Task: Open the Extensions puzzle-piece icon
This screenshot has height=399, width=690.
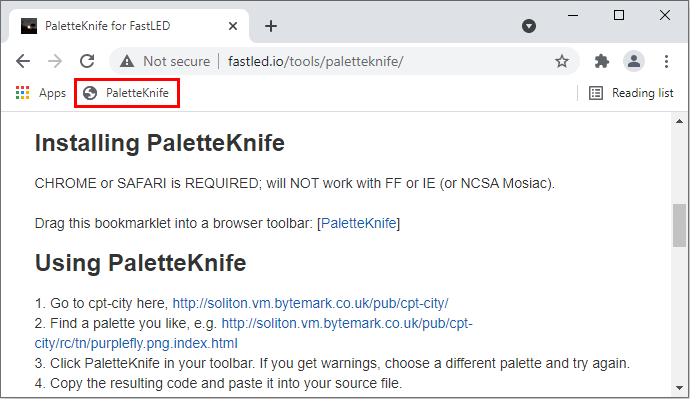Action: tap(602, 61)
